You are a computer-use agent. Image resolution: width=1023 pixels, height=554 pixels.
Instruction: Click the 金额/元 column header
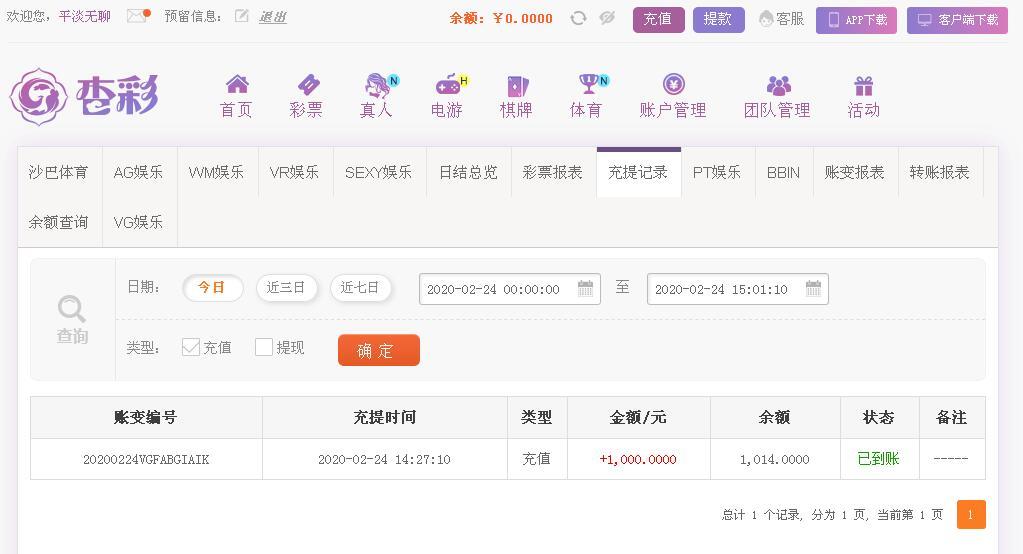639,418
